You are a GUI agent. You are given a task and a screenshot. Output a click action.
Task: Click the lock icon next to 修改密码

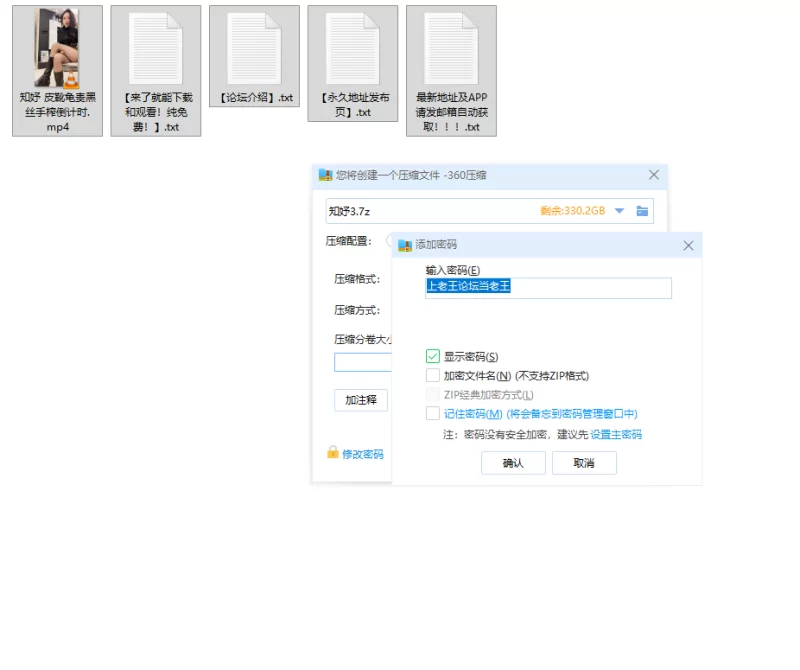333,452
